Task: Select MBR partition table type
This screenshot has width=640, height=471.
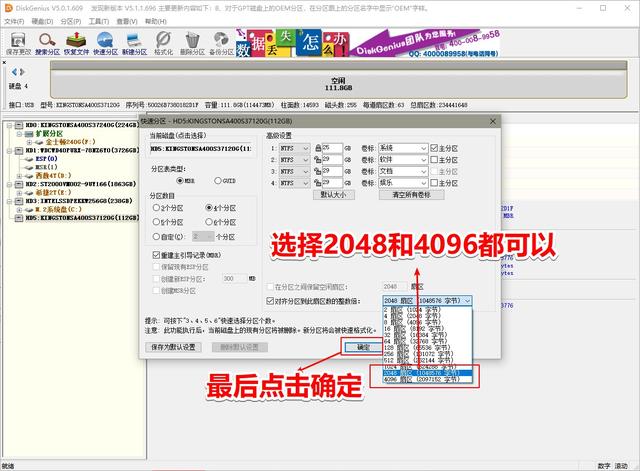Action: click(x=180, y=180)
